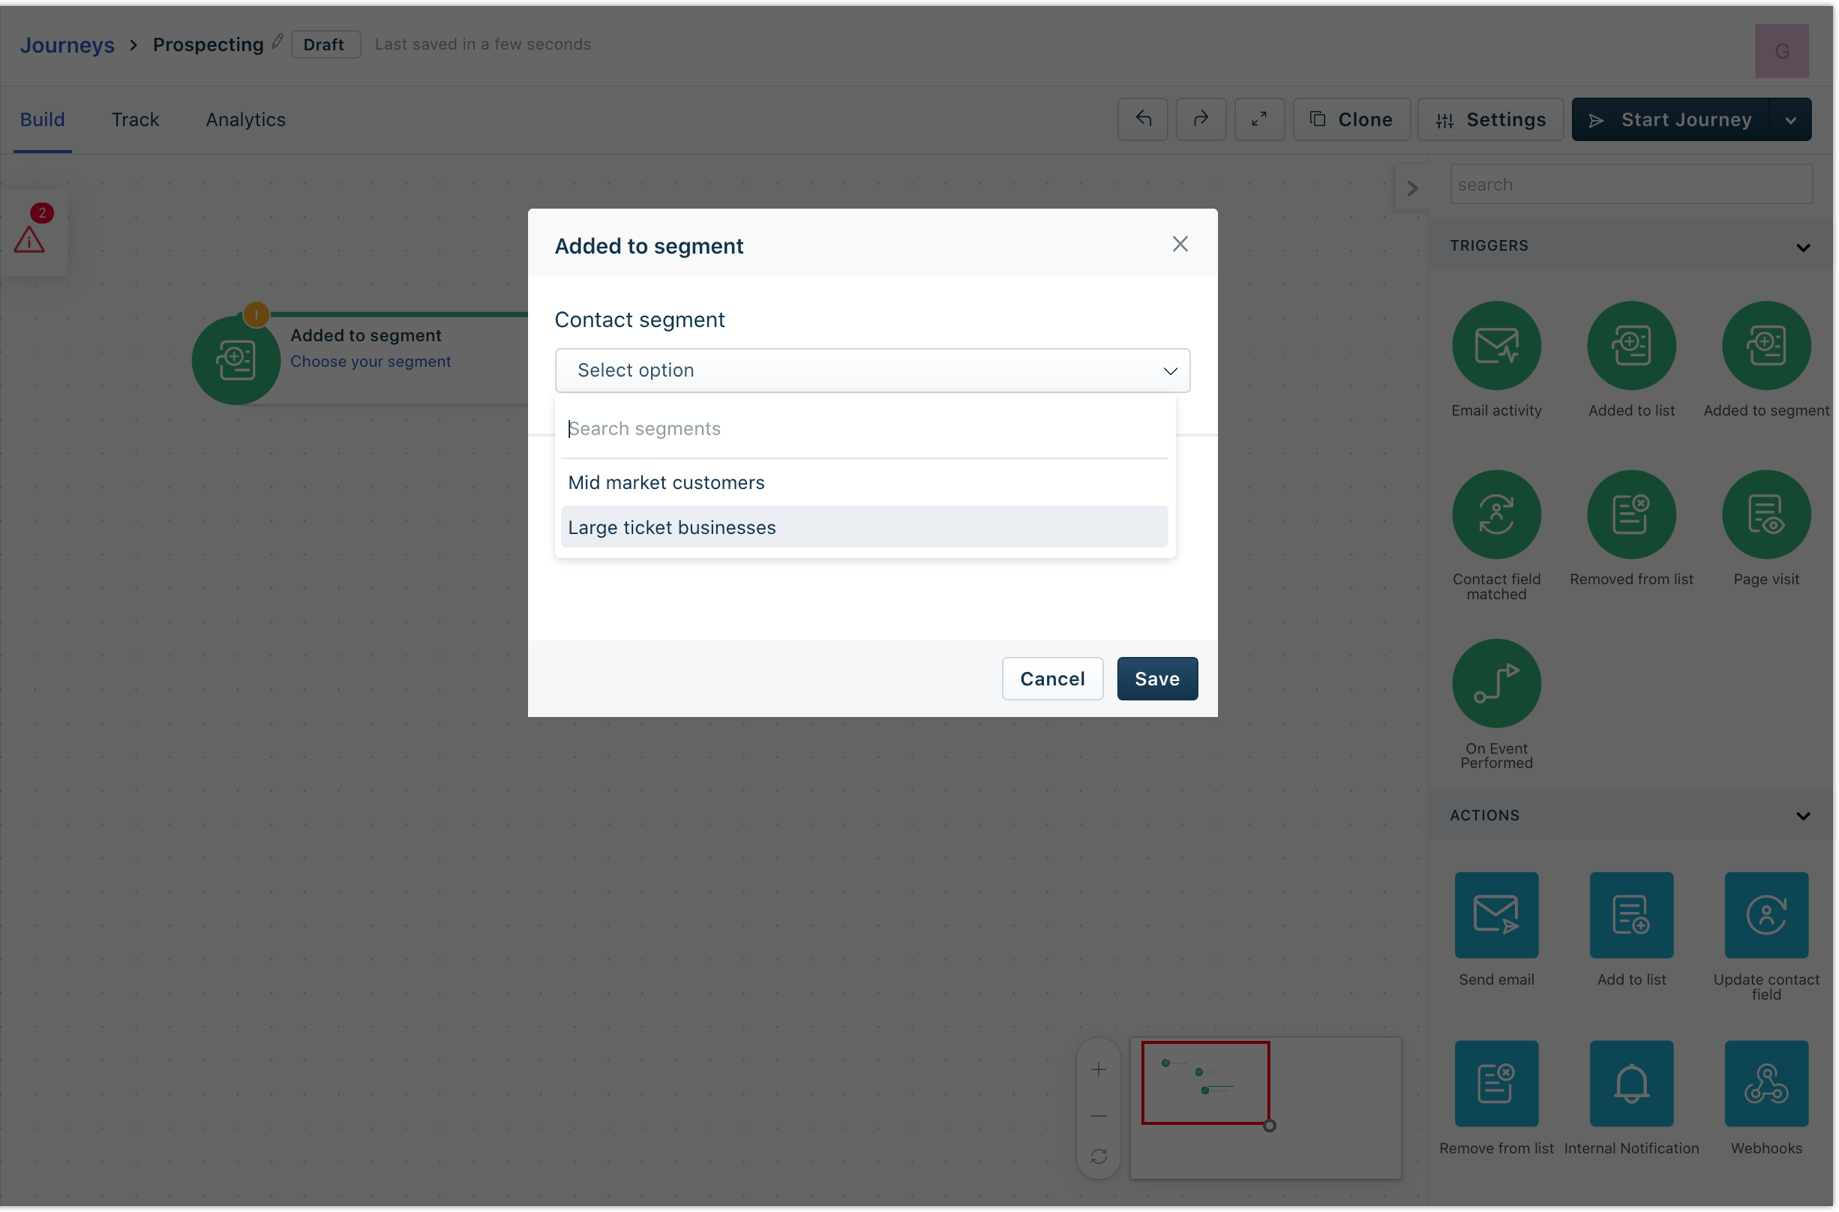Collapse the right sidebar panel arrow

[x=1411, y=188]
